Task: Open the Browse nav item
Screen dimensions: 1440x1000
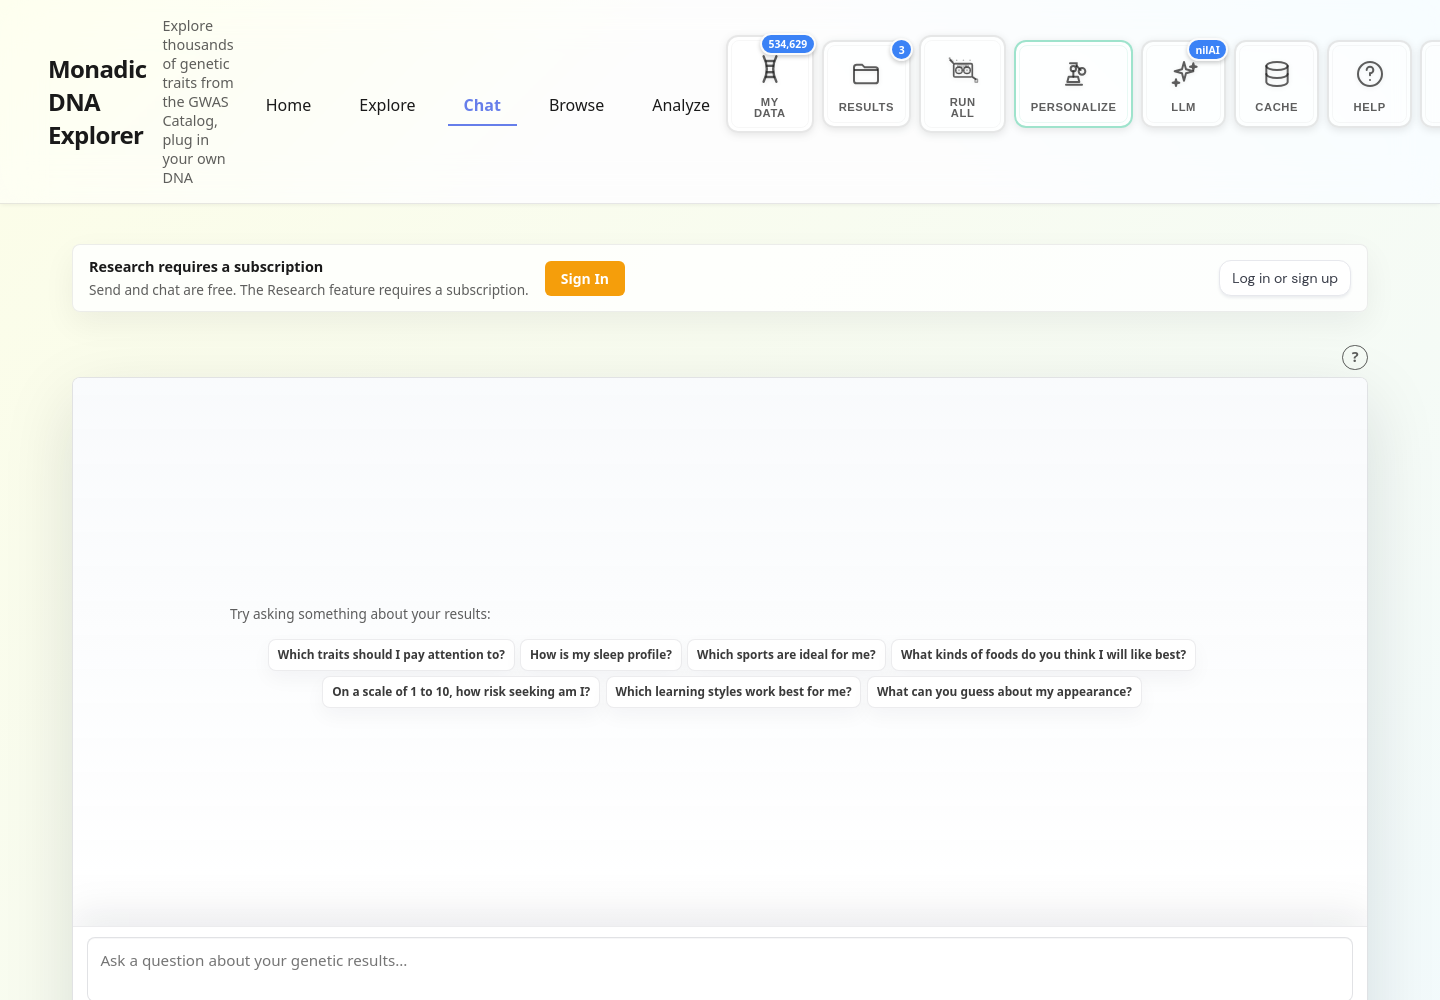Action: pyautogui.click(x=576, y=105)
